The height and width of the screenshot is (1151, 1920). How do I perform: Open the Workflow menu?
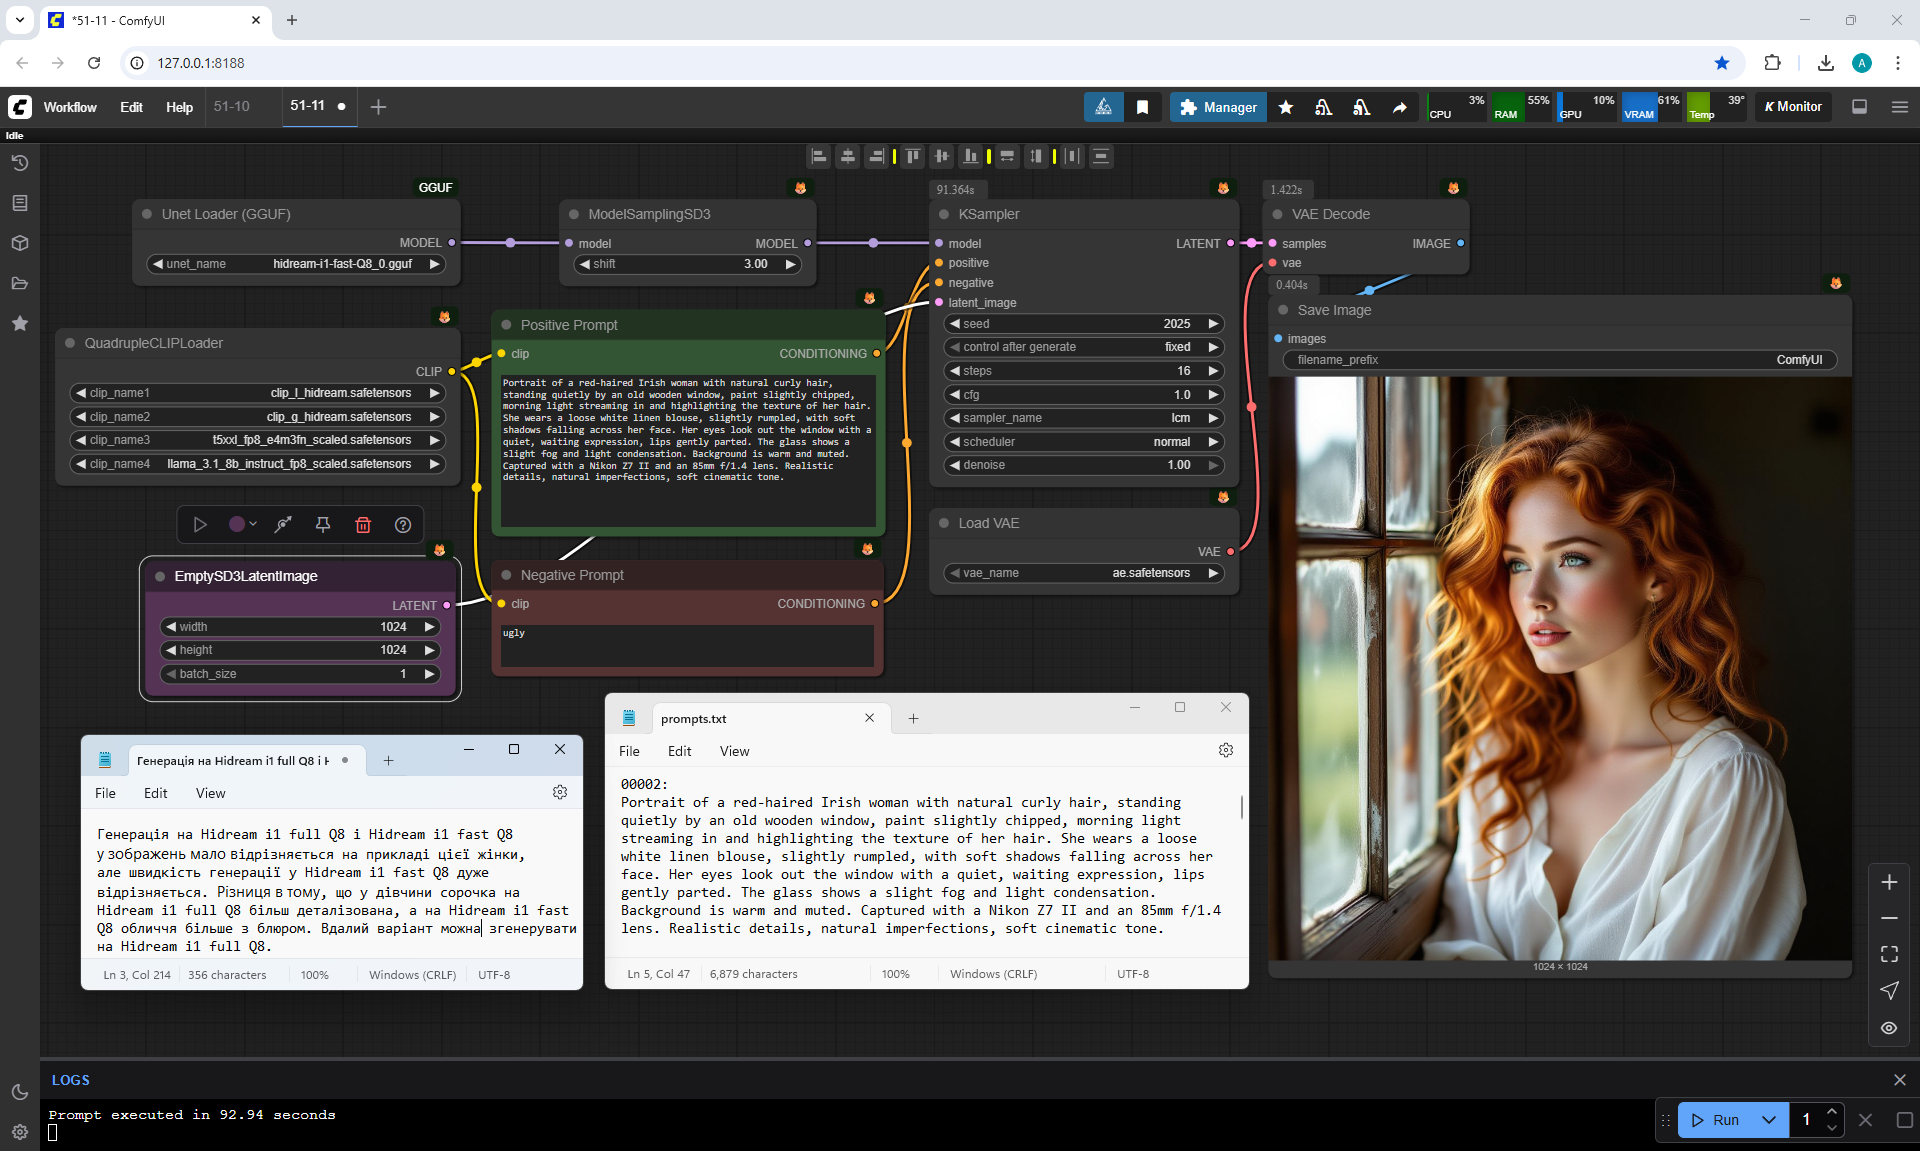[x=70, y=107]
